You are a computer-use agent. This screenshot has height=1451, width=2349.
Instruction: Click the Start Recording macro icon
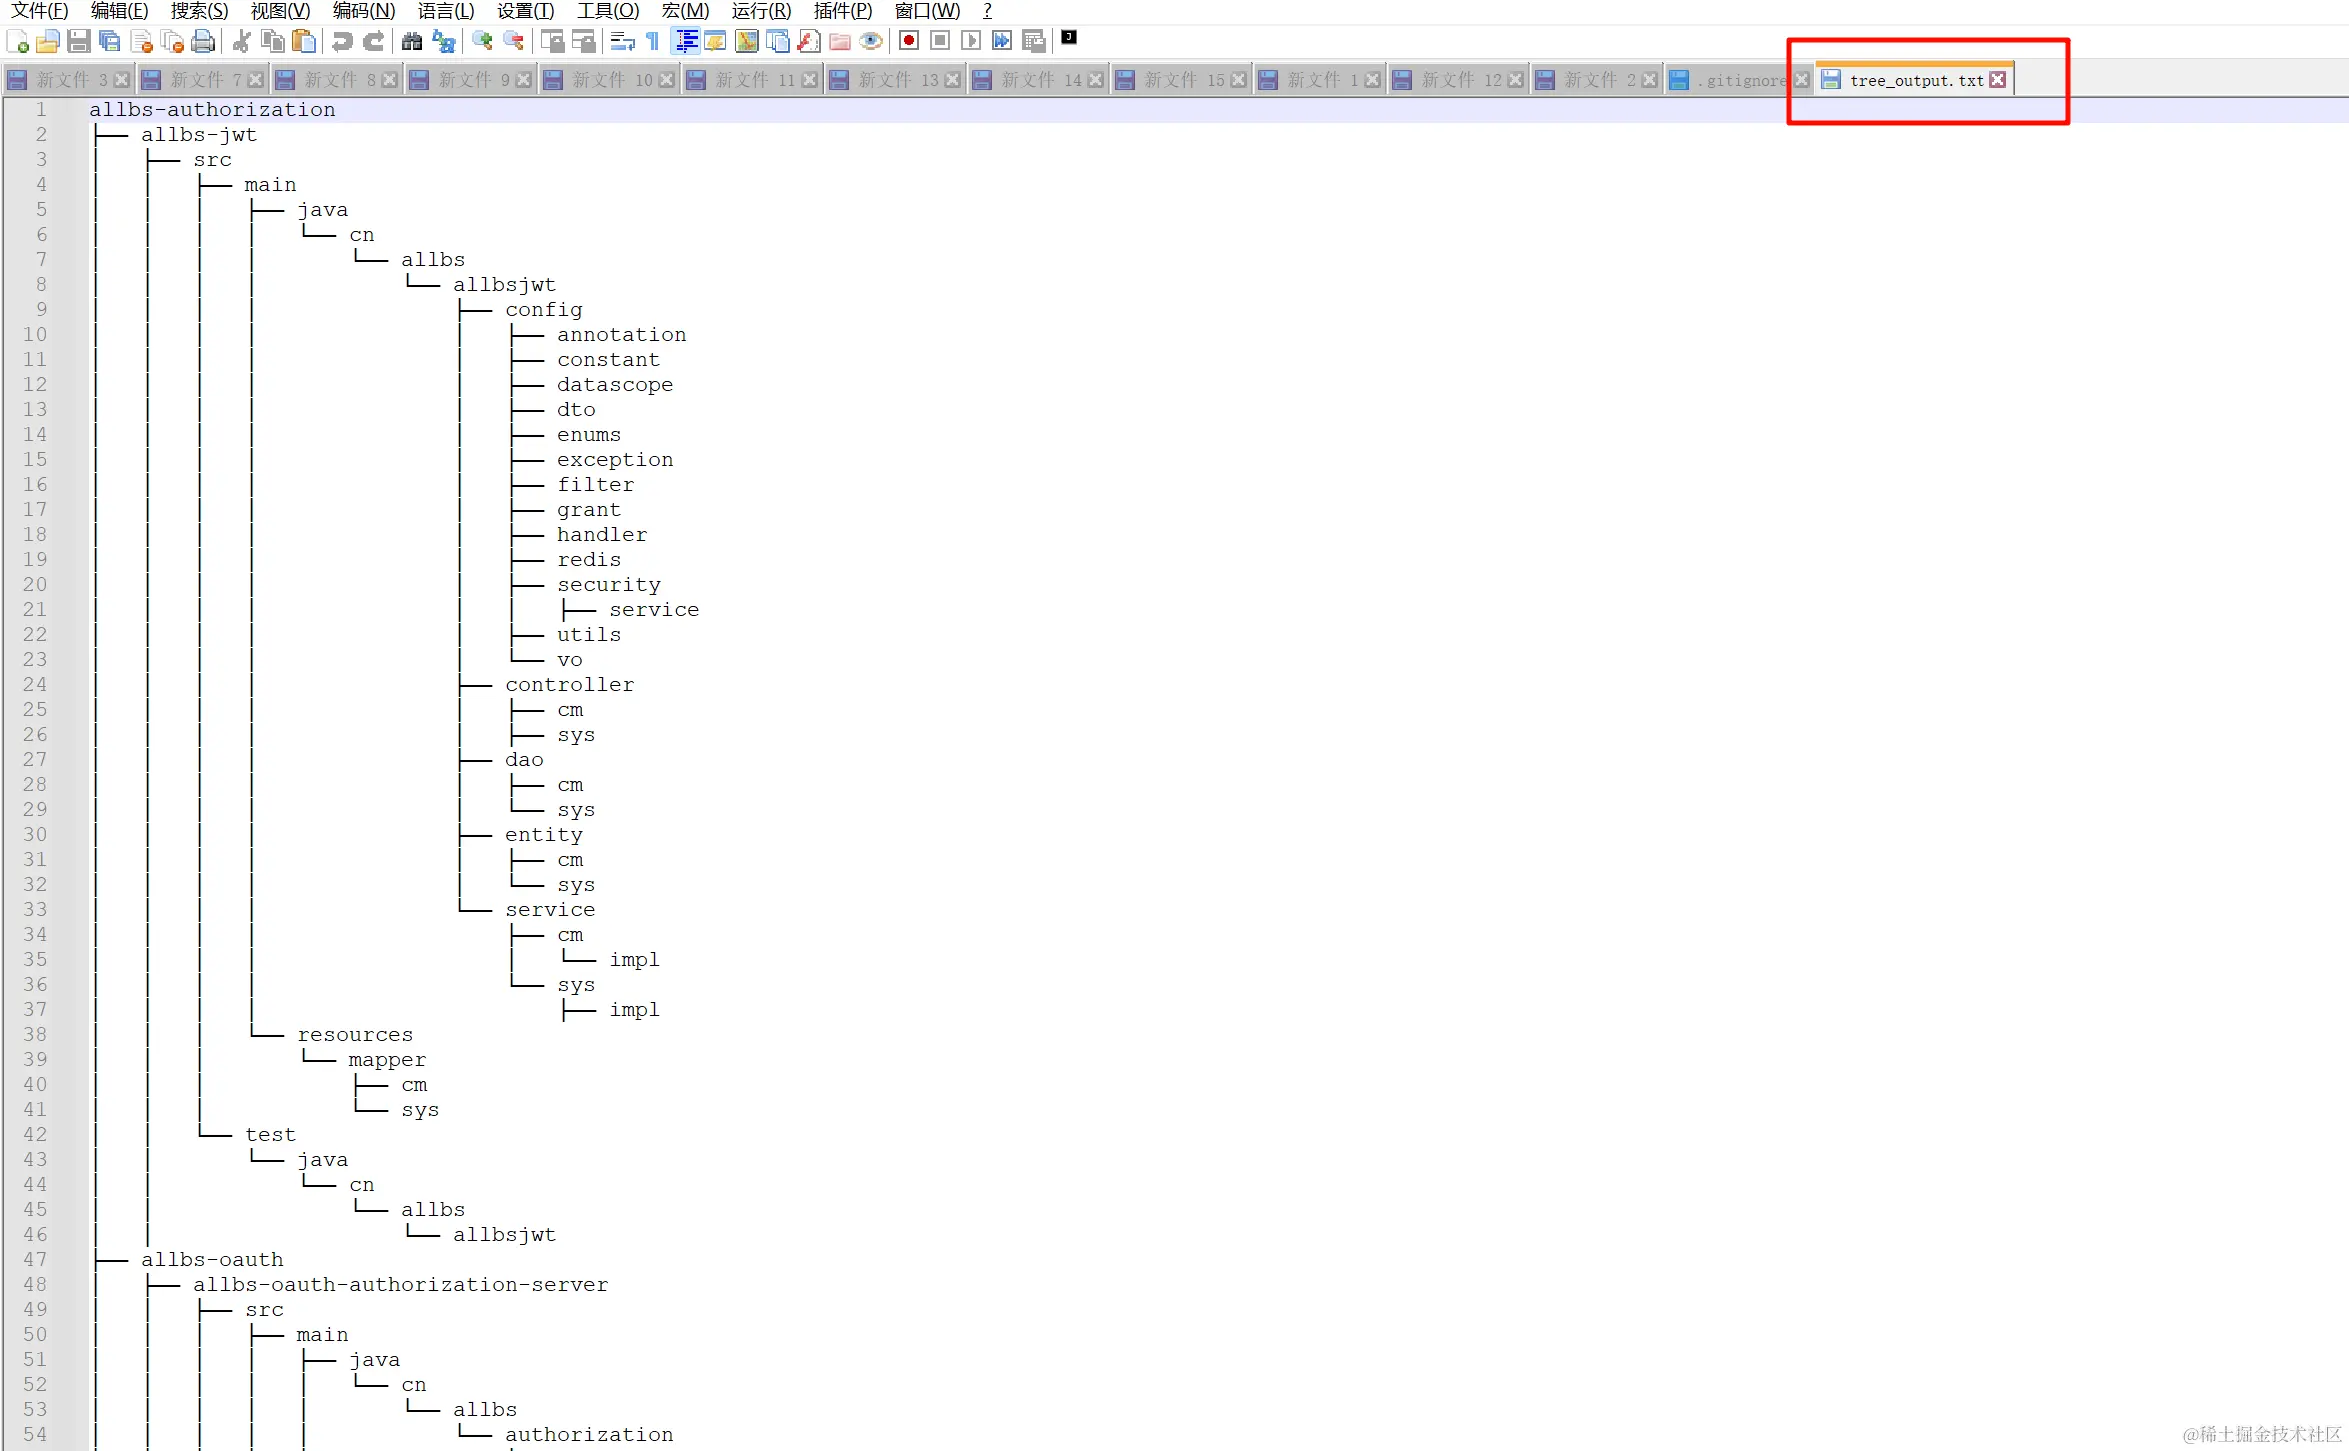908,41
